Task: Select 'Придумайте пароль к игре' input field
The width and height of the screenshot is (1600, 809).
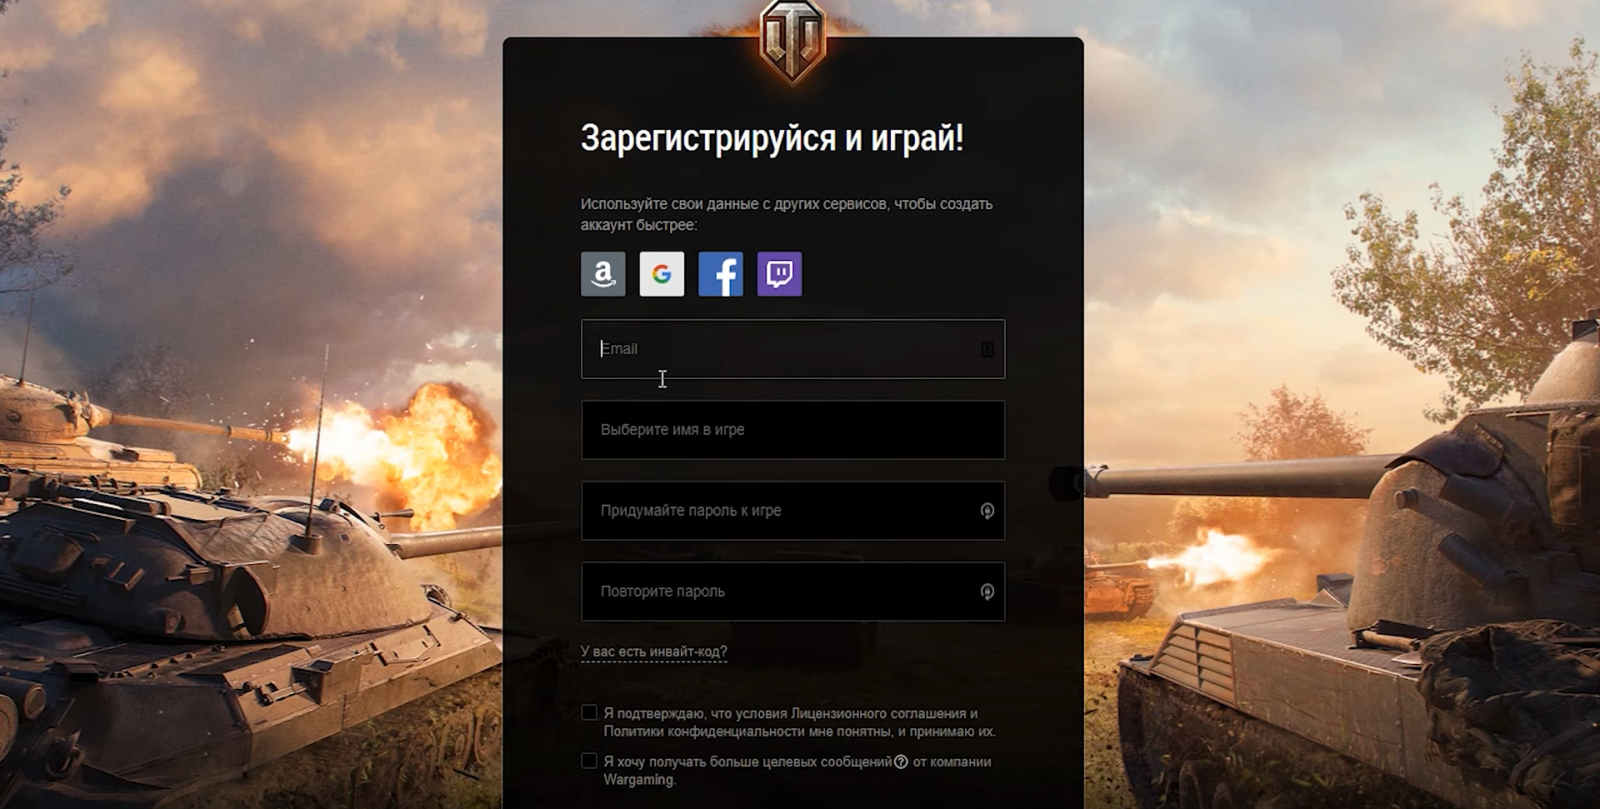Action: coord(793,511)
